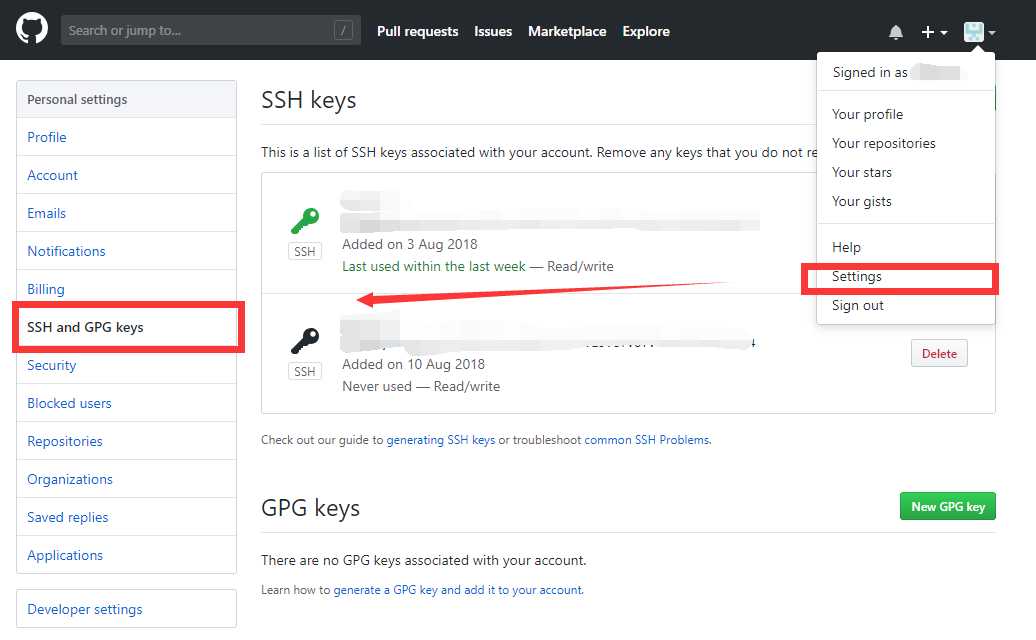Click the slash shortcut icon in search
The width and height of the screenshot is (1036, 640).
pos(343,30)
